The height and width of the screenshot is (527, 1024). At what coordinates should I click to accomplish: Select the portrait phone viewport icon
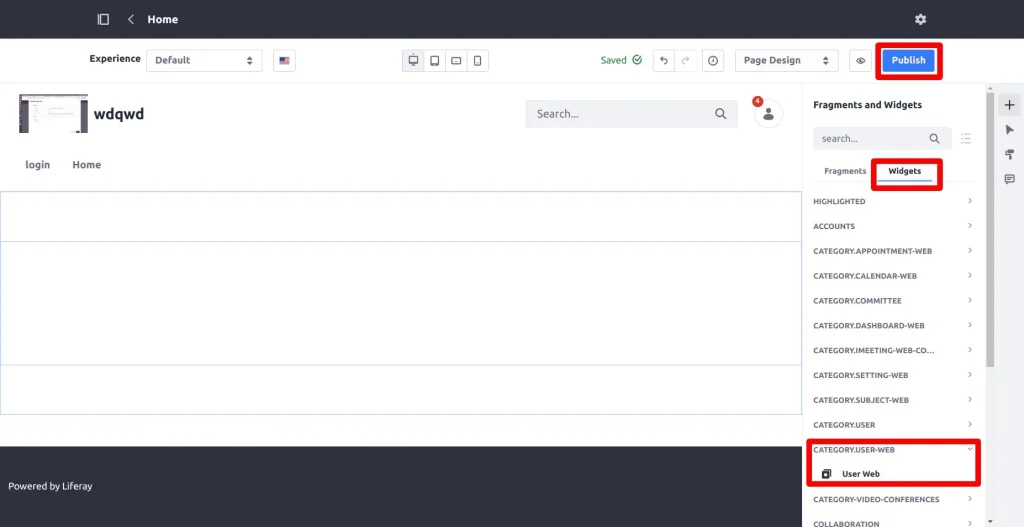point(477,61)
